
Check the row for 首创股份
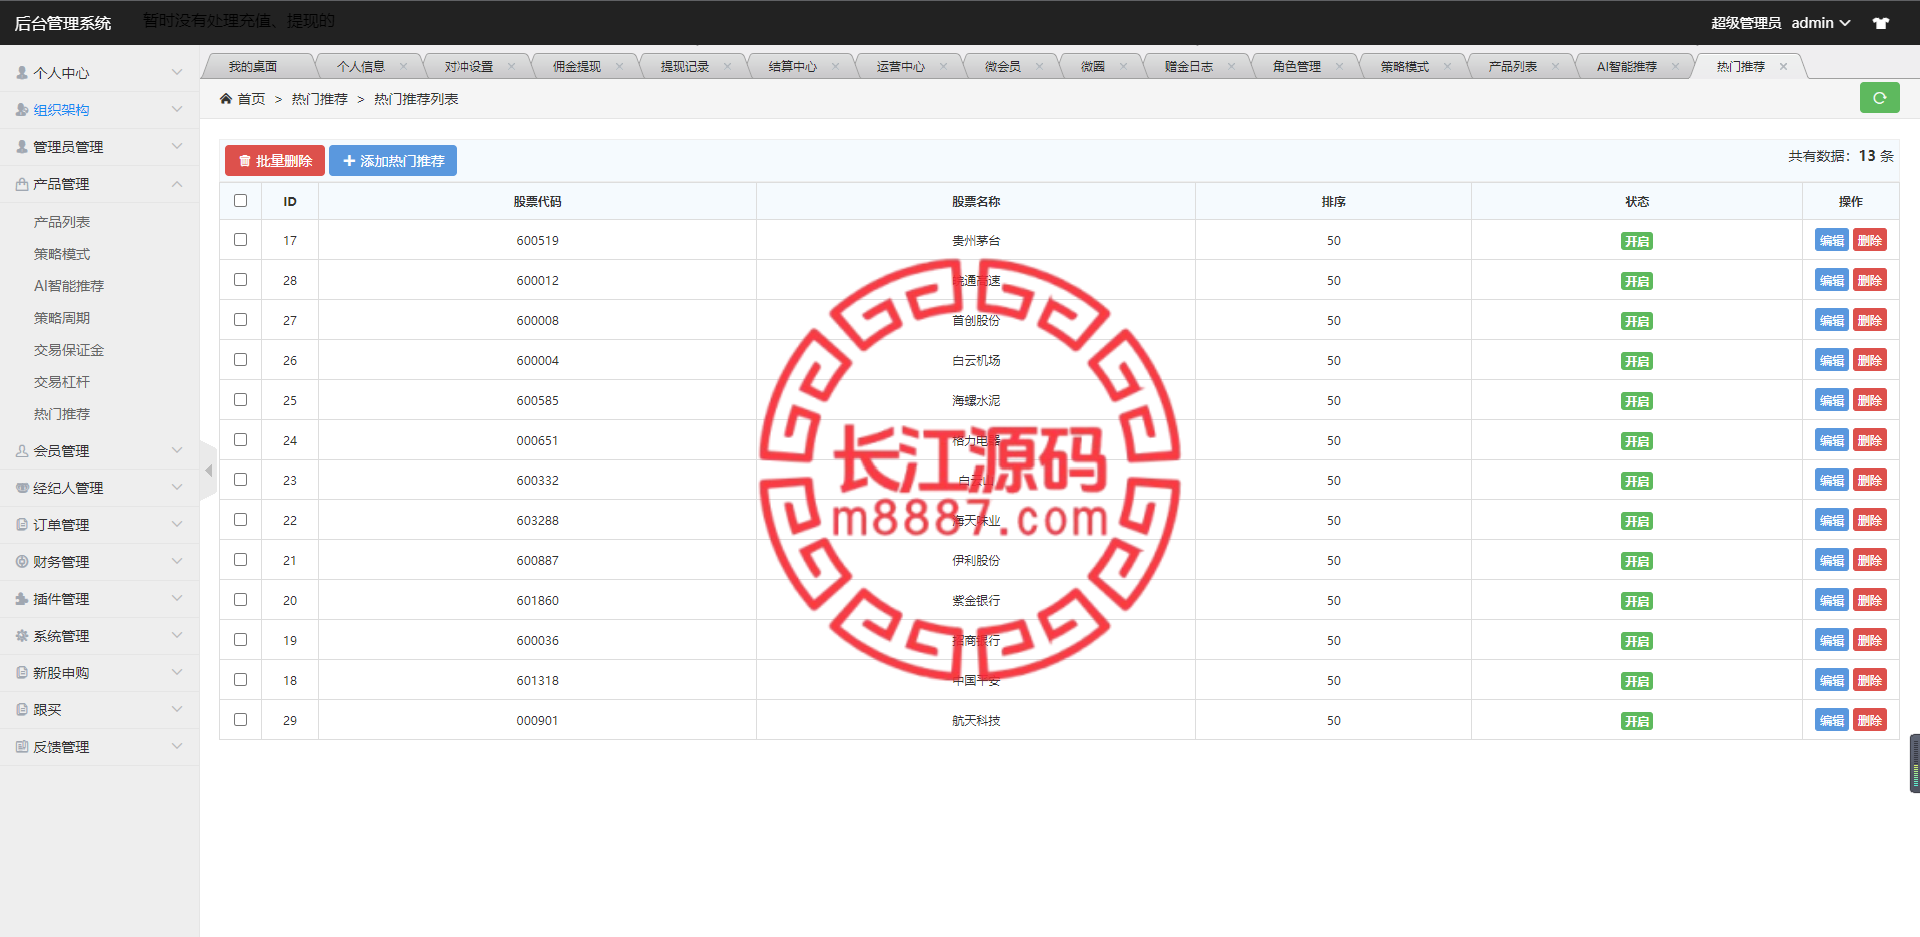click(240, 320)
